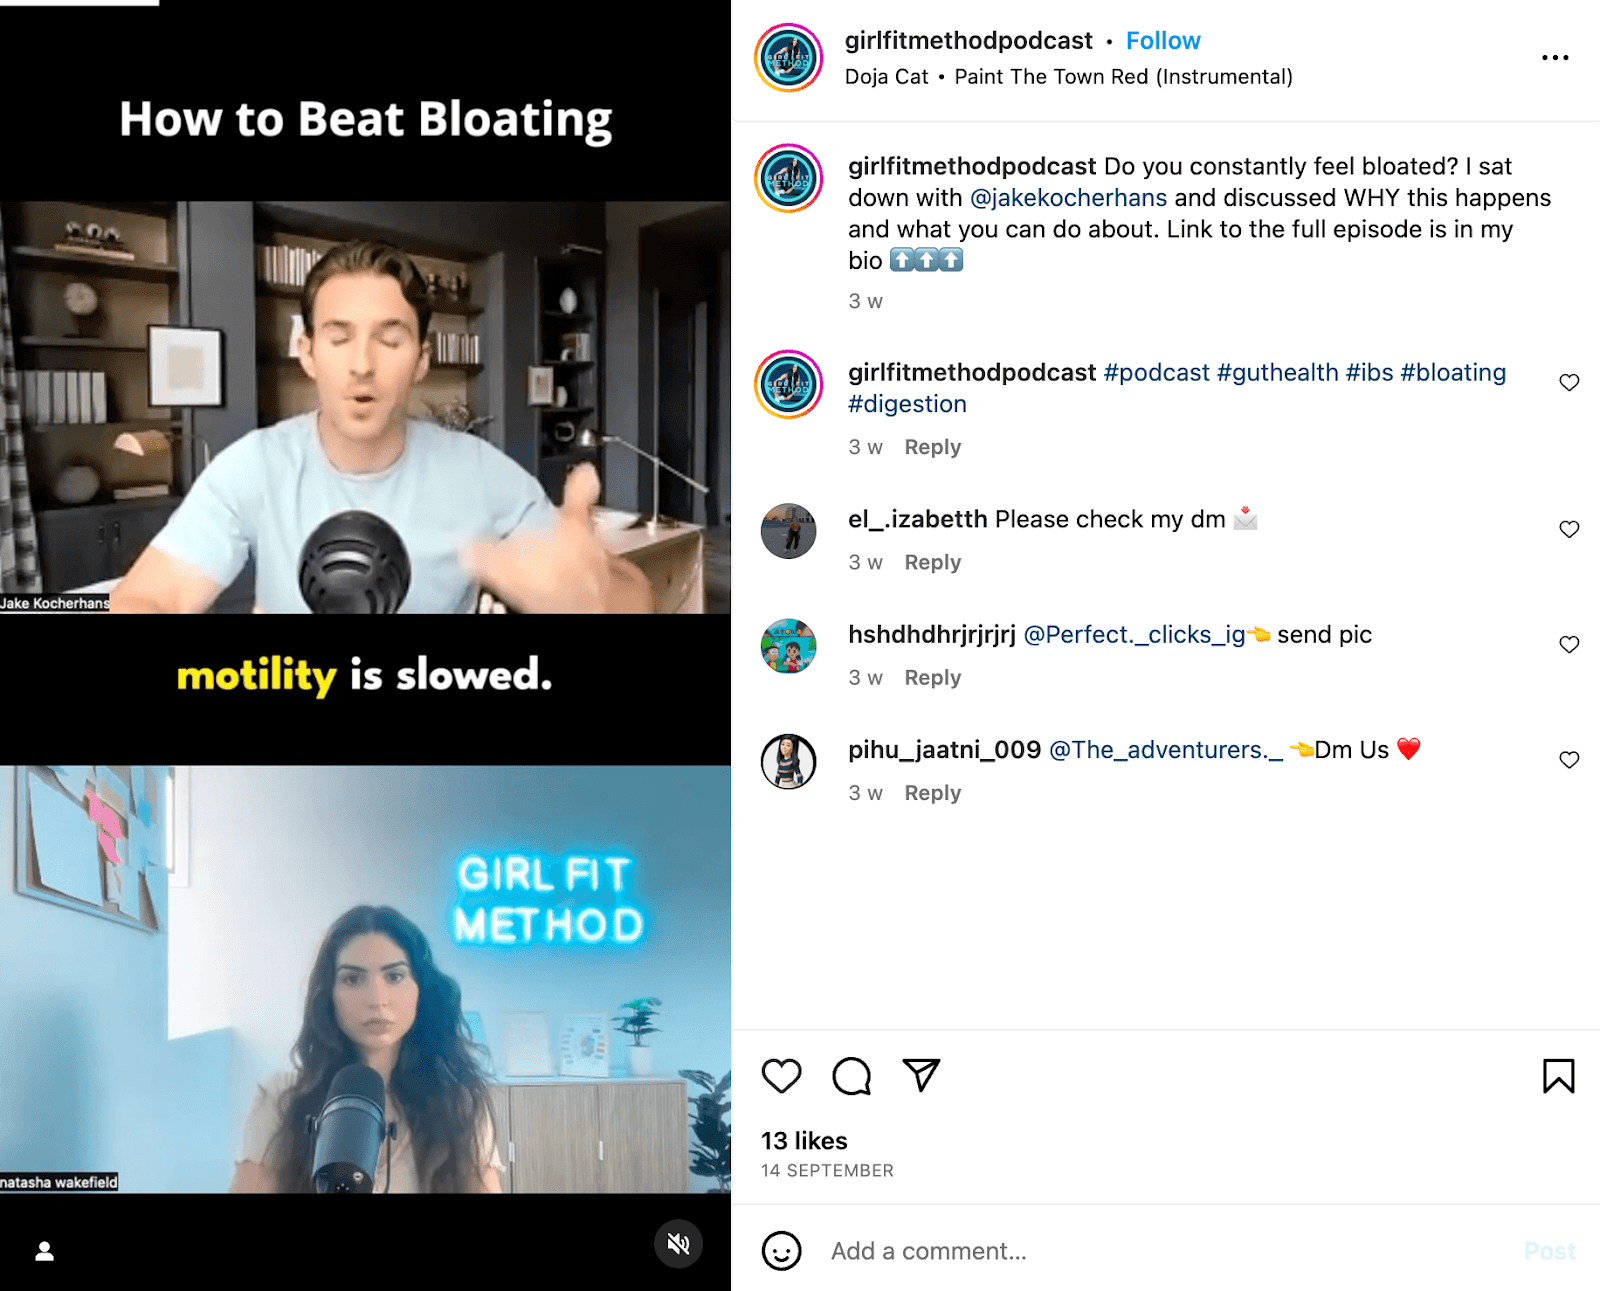Follow girlfitmethodpodcast
The height and width of the screenshot is (1291, 1600).
[1163, 41]
